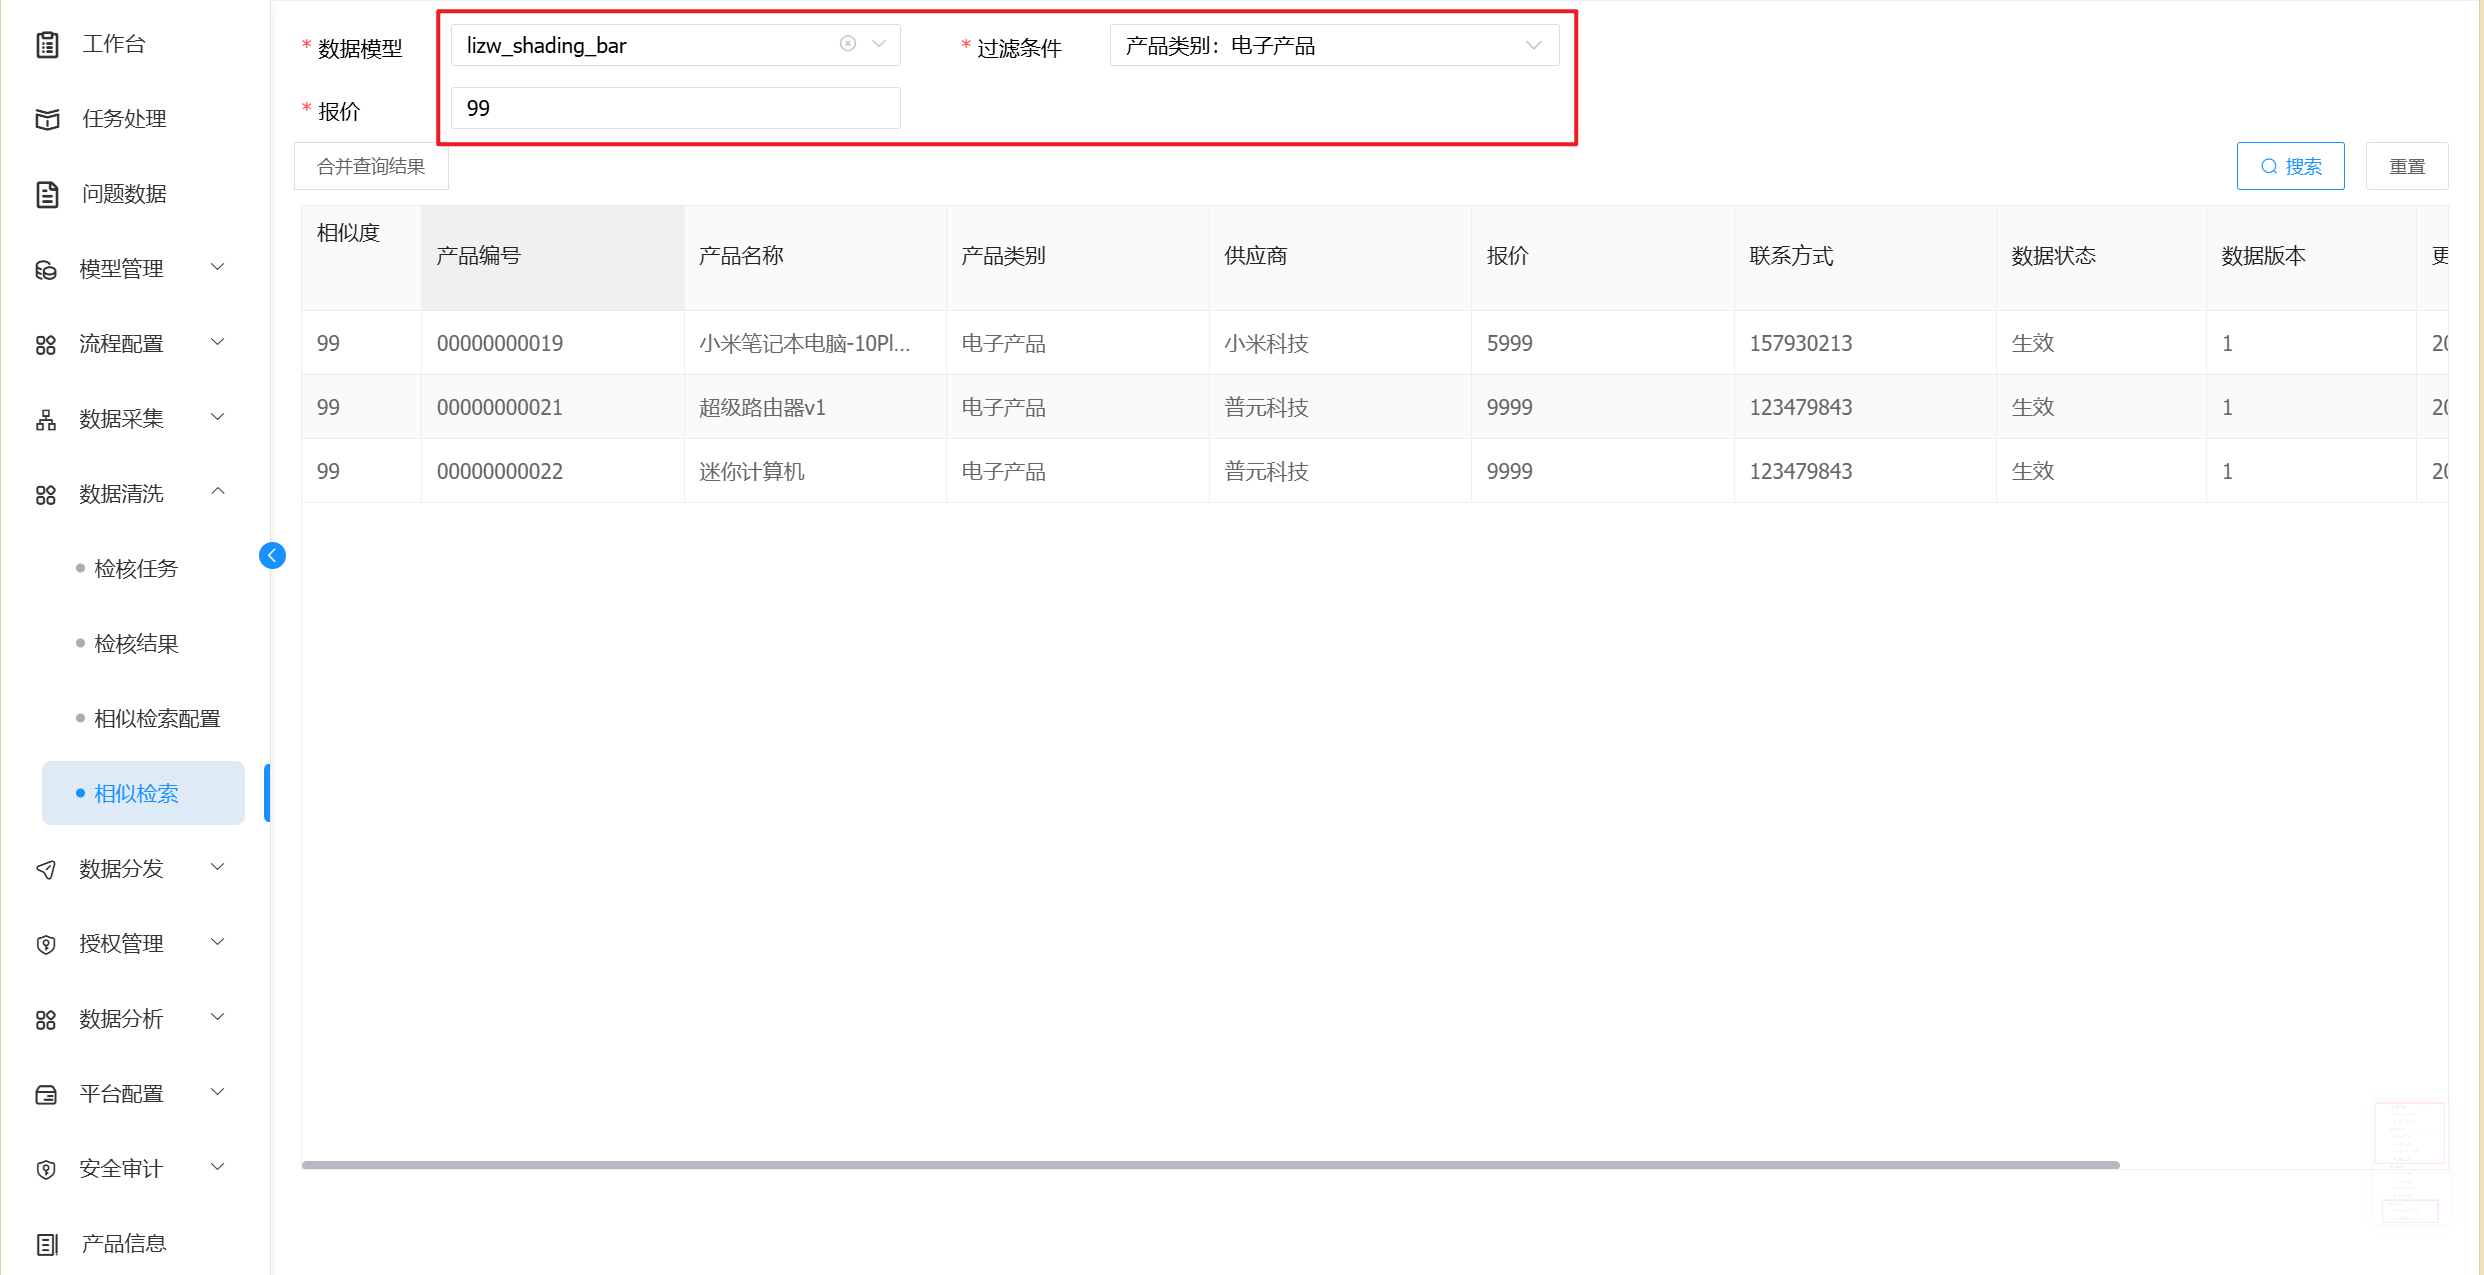The width and height of the screenshot is (2484, 1275).
Task: Open the 数据模型 dropdown
Action: tap(879, 44)
